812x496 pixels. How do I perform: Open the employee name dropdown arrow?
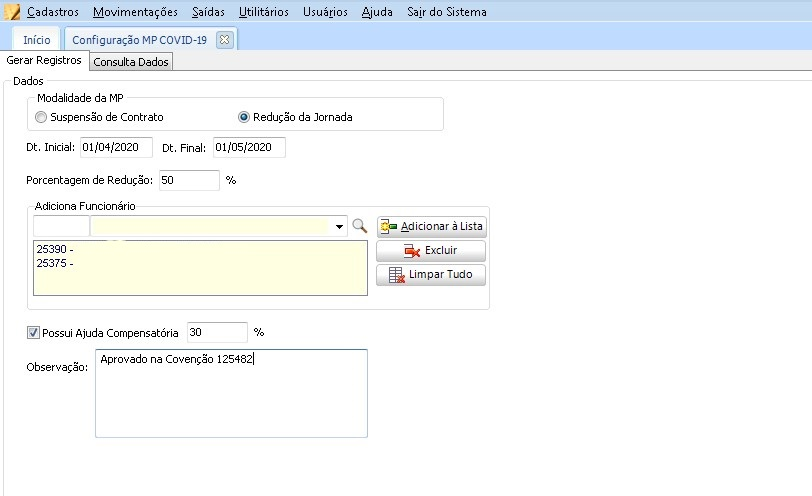[339, 226]
